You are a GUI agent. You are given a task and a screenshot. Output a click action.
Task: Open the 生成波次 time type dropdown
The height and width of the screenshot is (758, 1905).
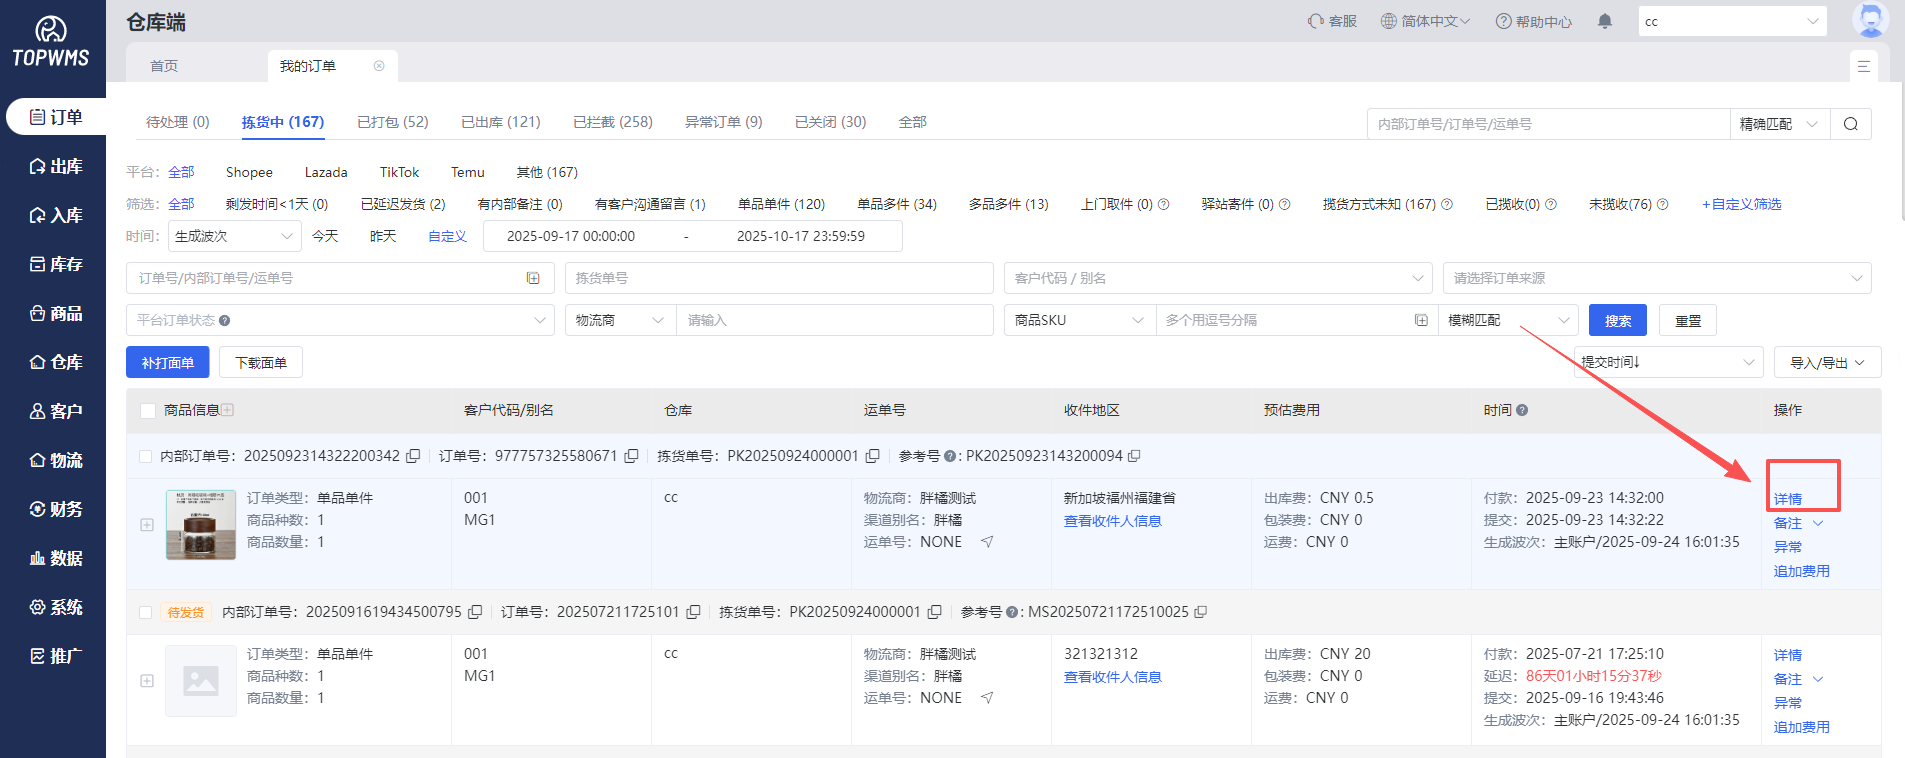click(235, 236)
